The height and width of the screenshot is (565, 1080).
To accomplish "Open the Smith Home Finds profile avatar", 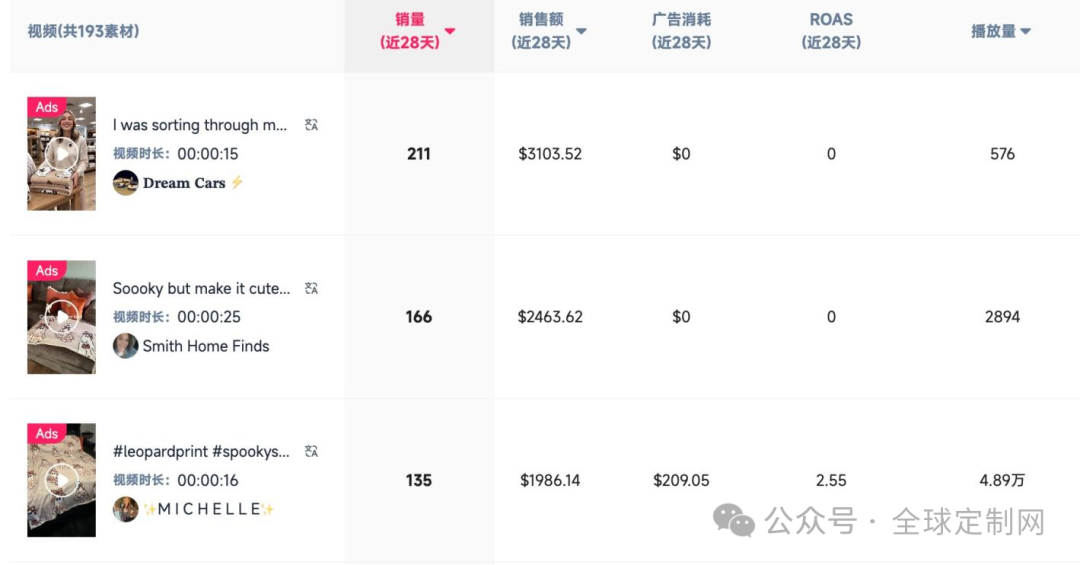I will (x=125, y=346).
